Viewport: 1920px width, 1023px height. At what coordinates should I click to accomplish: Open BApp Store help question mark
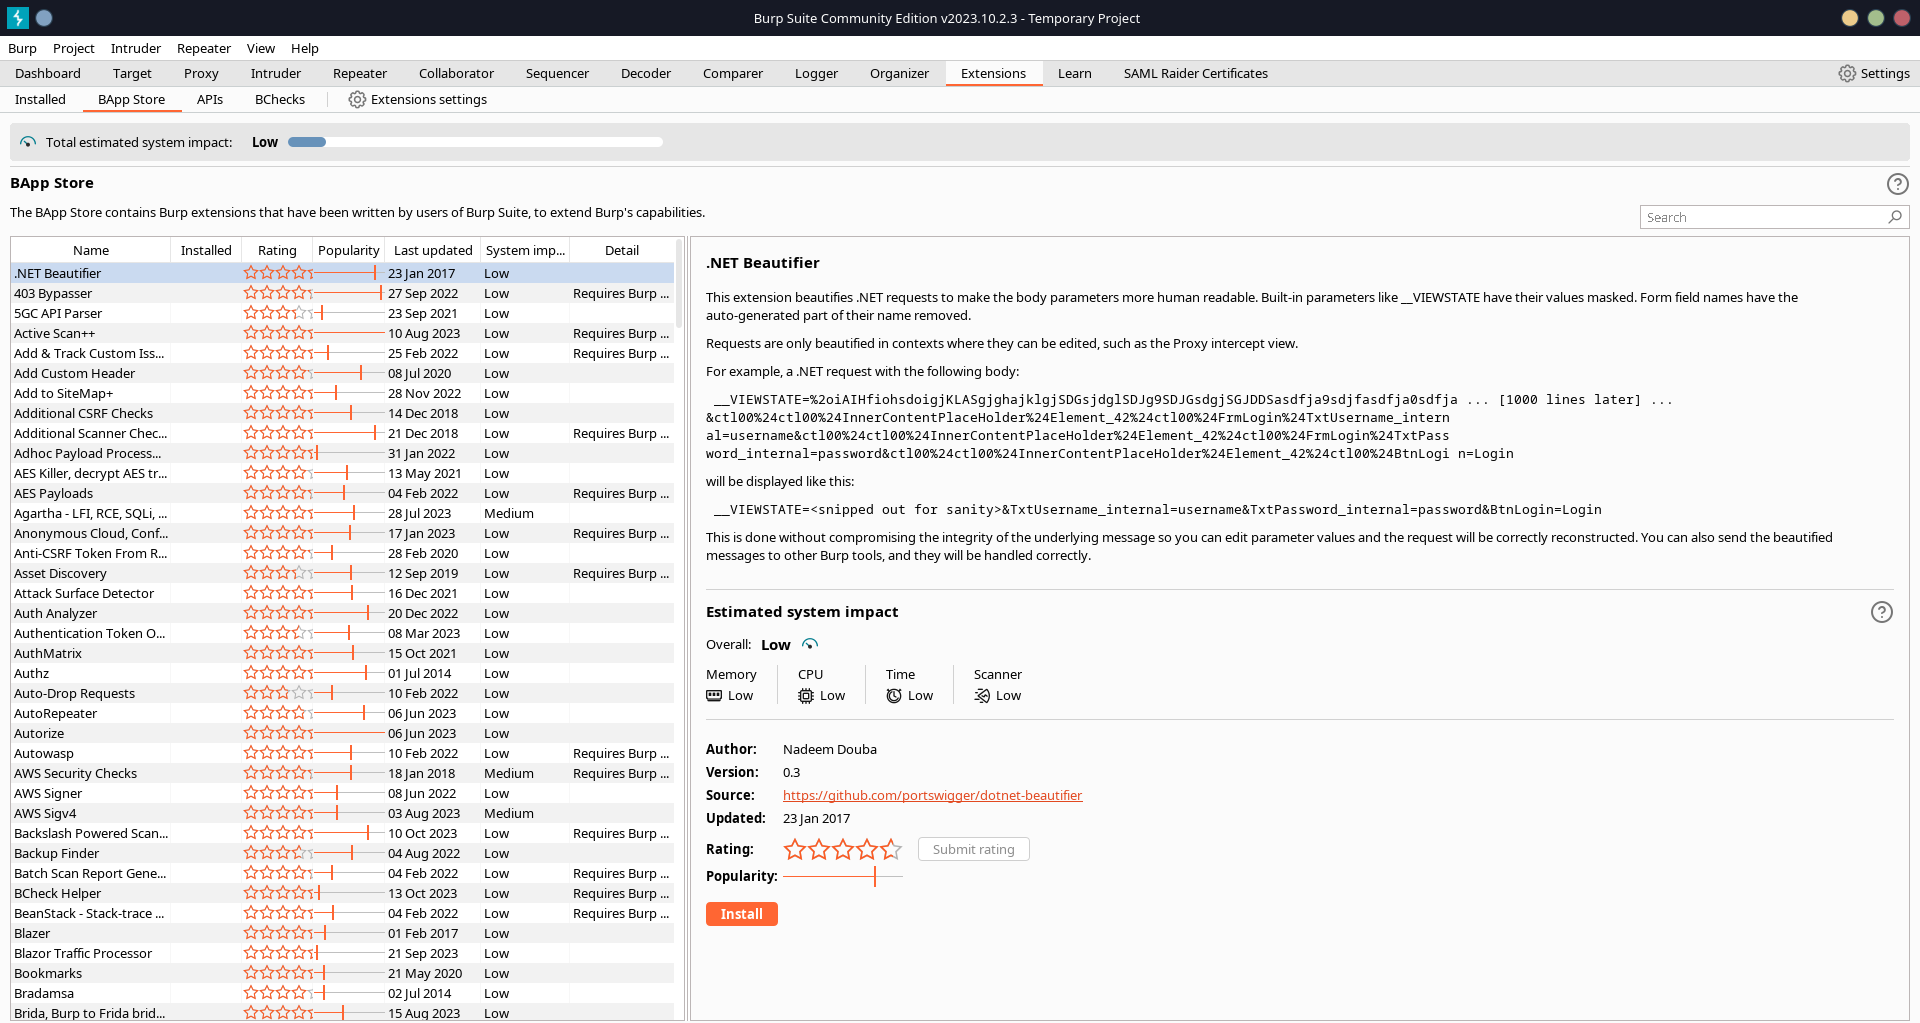1897,184
